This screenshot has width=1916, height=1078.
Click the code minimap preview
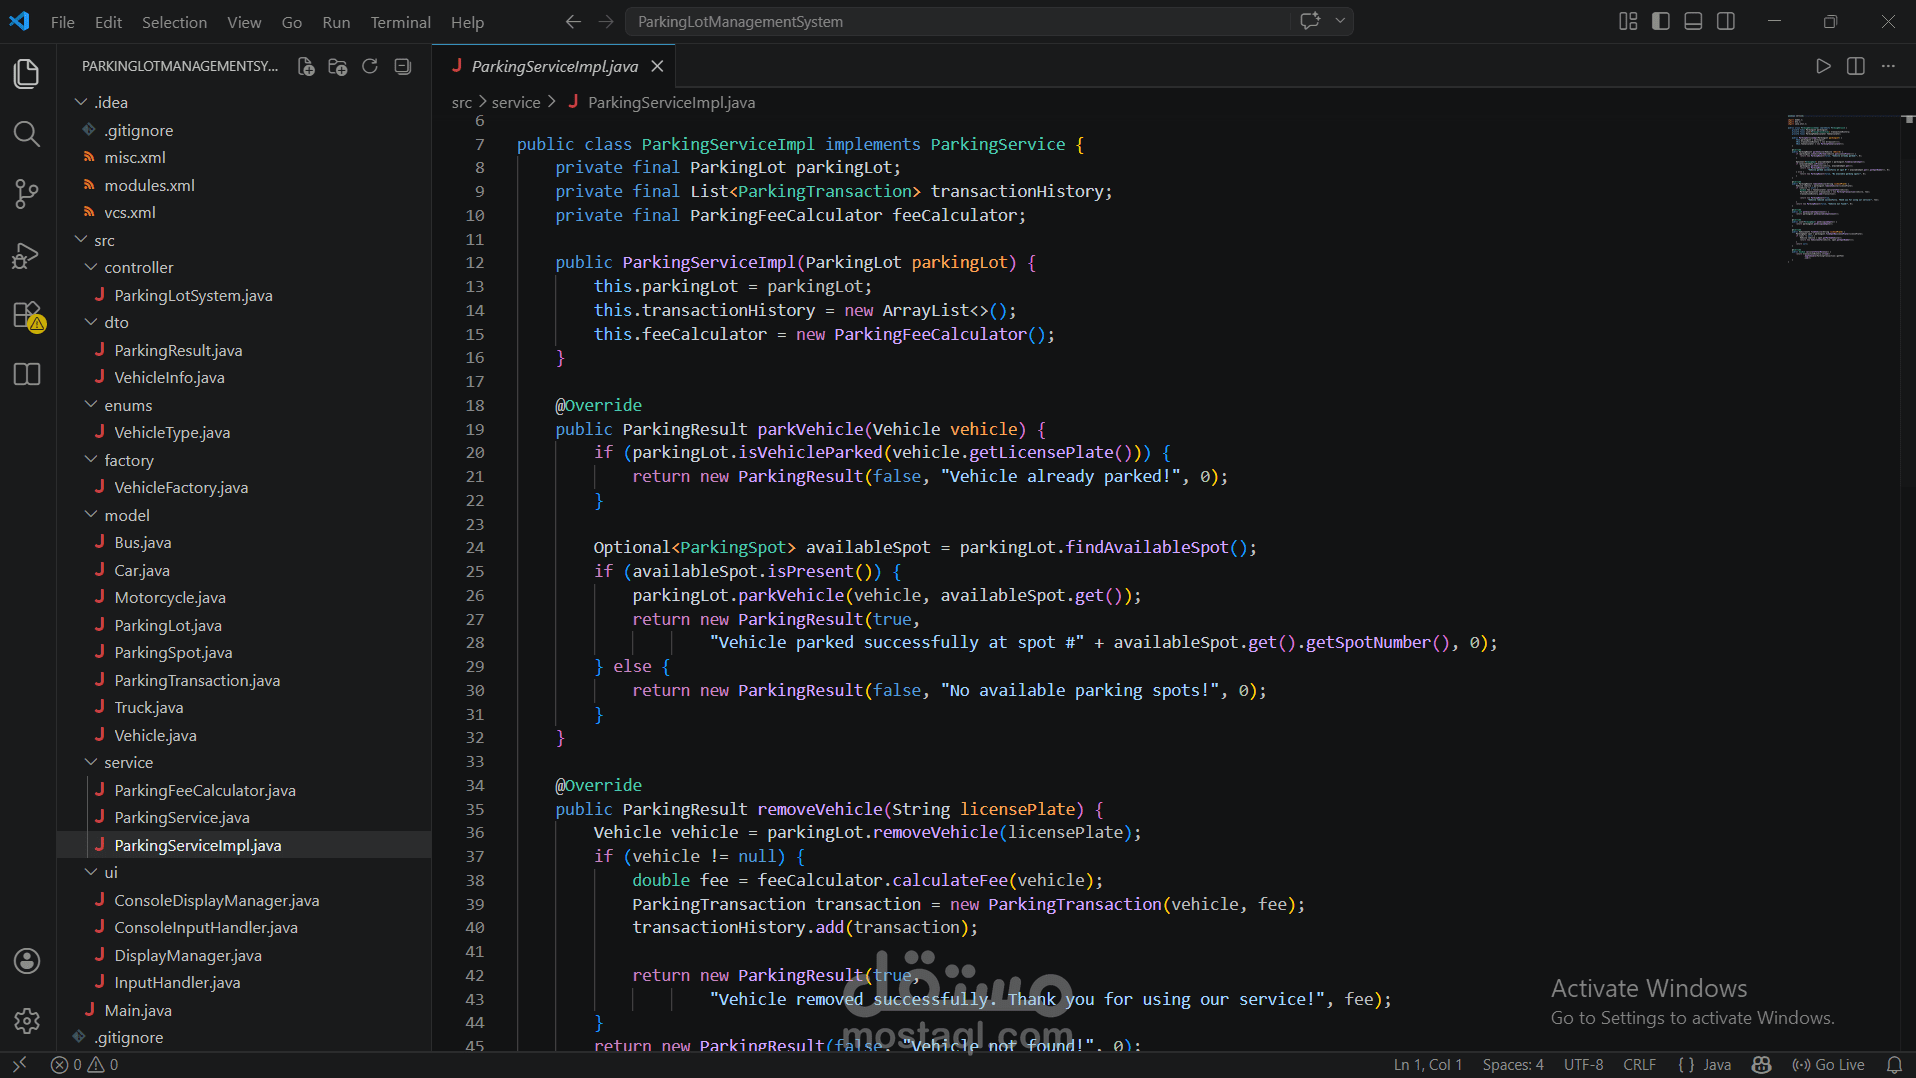pos(1838,190)
